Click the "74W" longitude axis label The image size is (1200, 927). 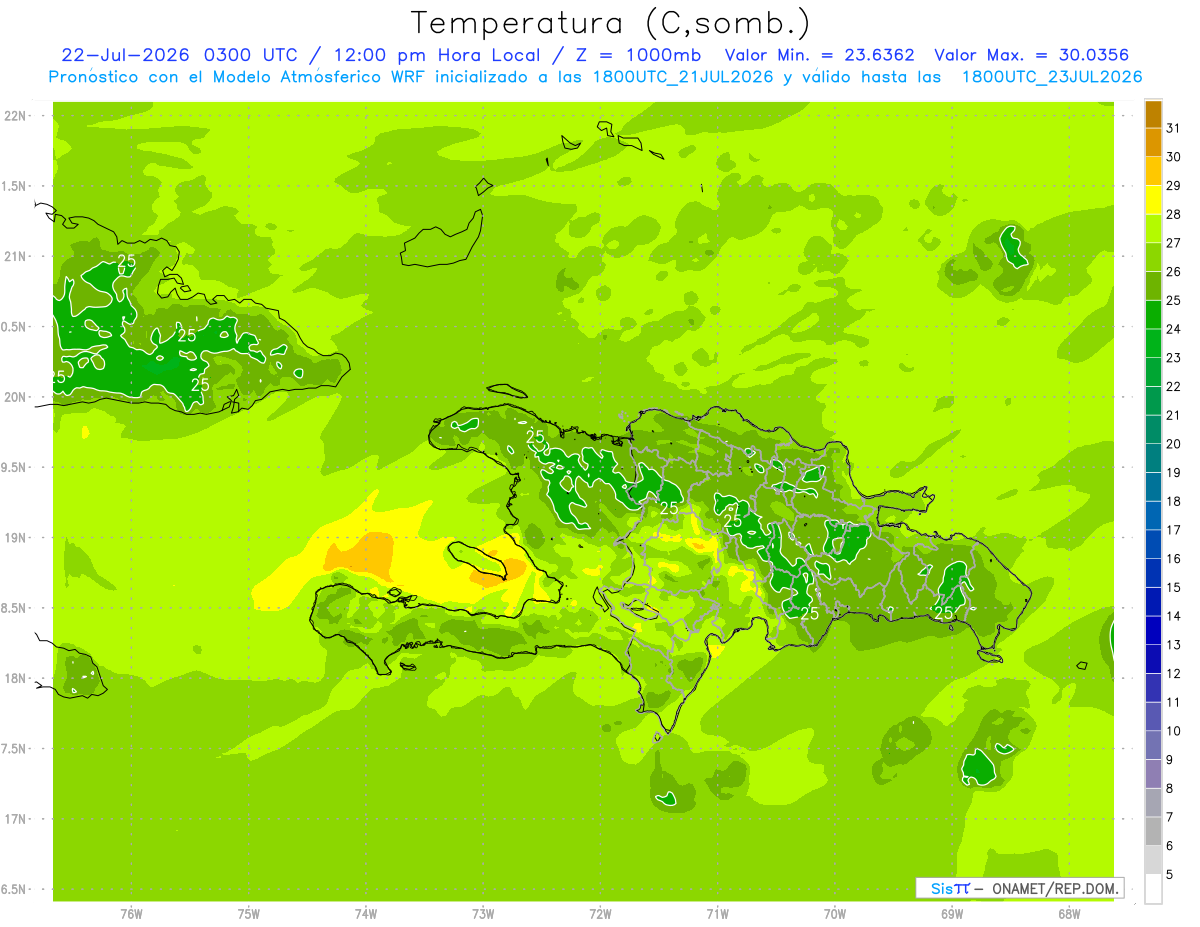click(366, 915)
